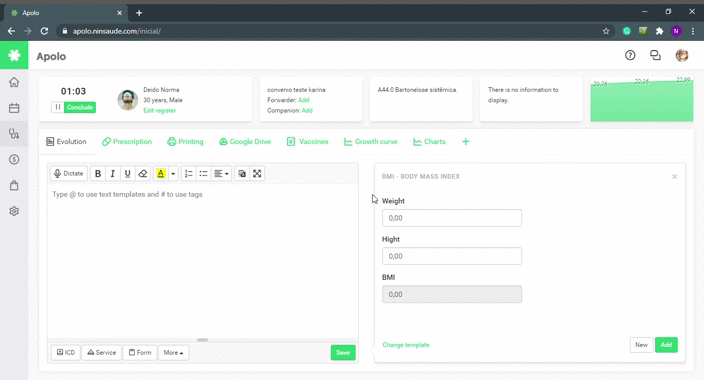Click inside the evolution text editor area

pyautogui.click(x=202, y=261)
